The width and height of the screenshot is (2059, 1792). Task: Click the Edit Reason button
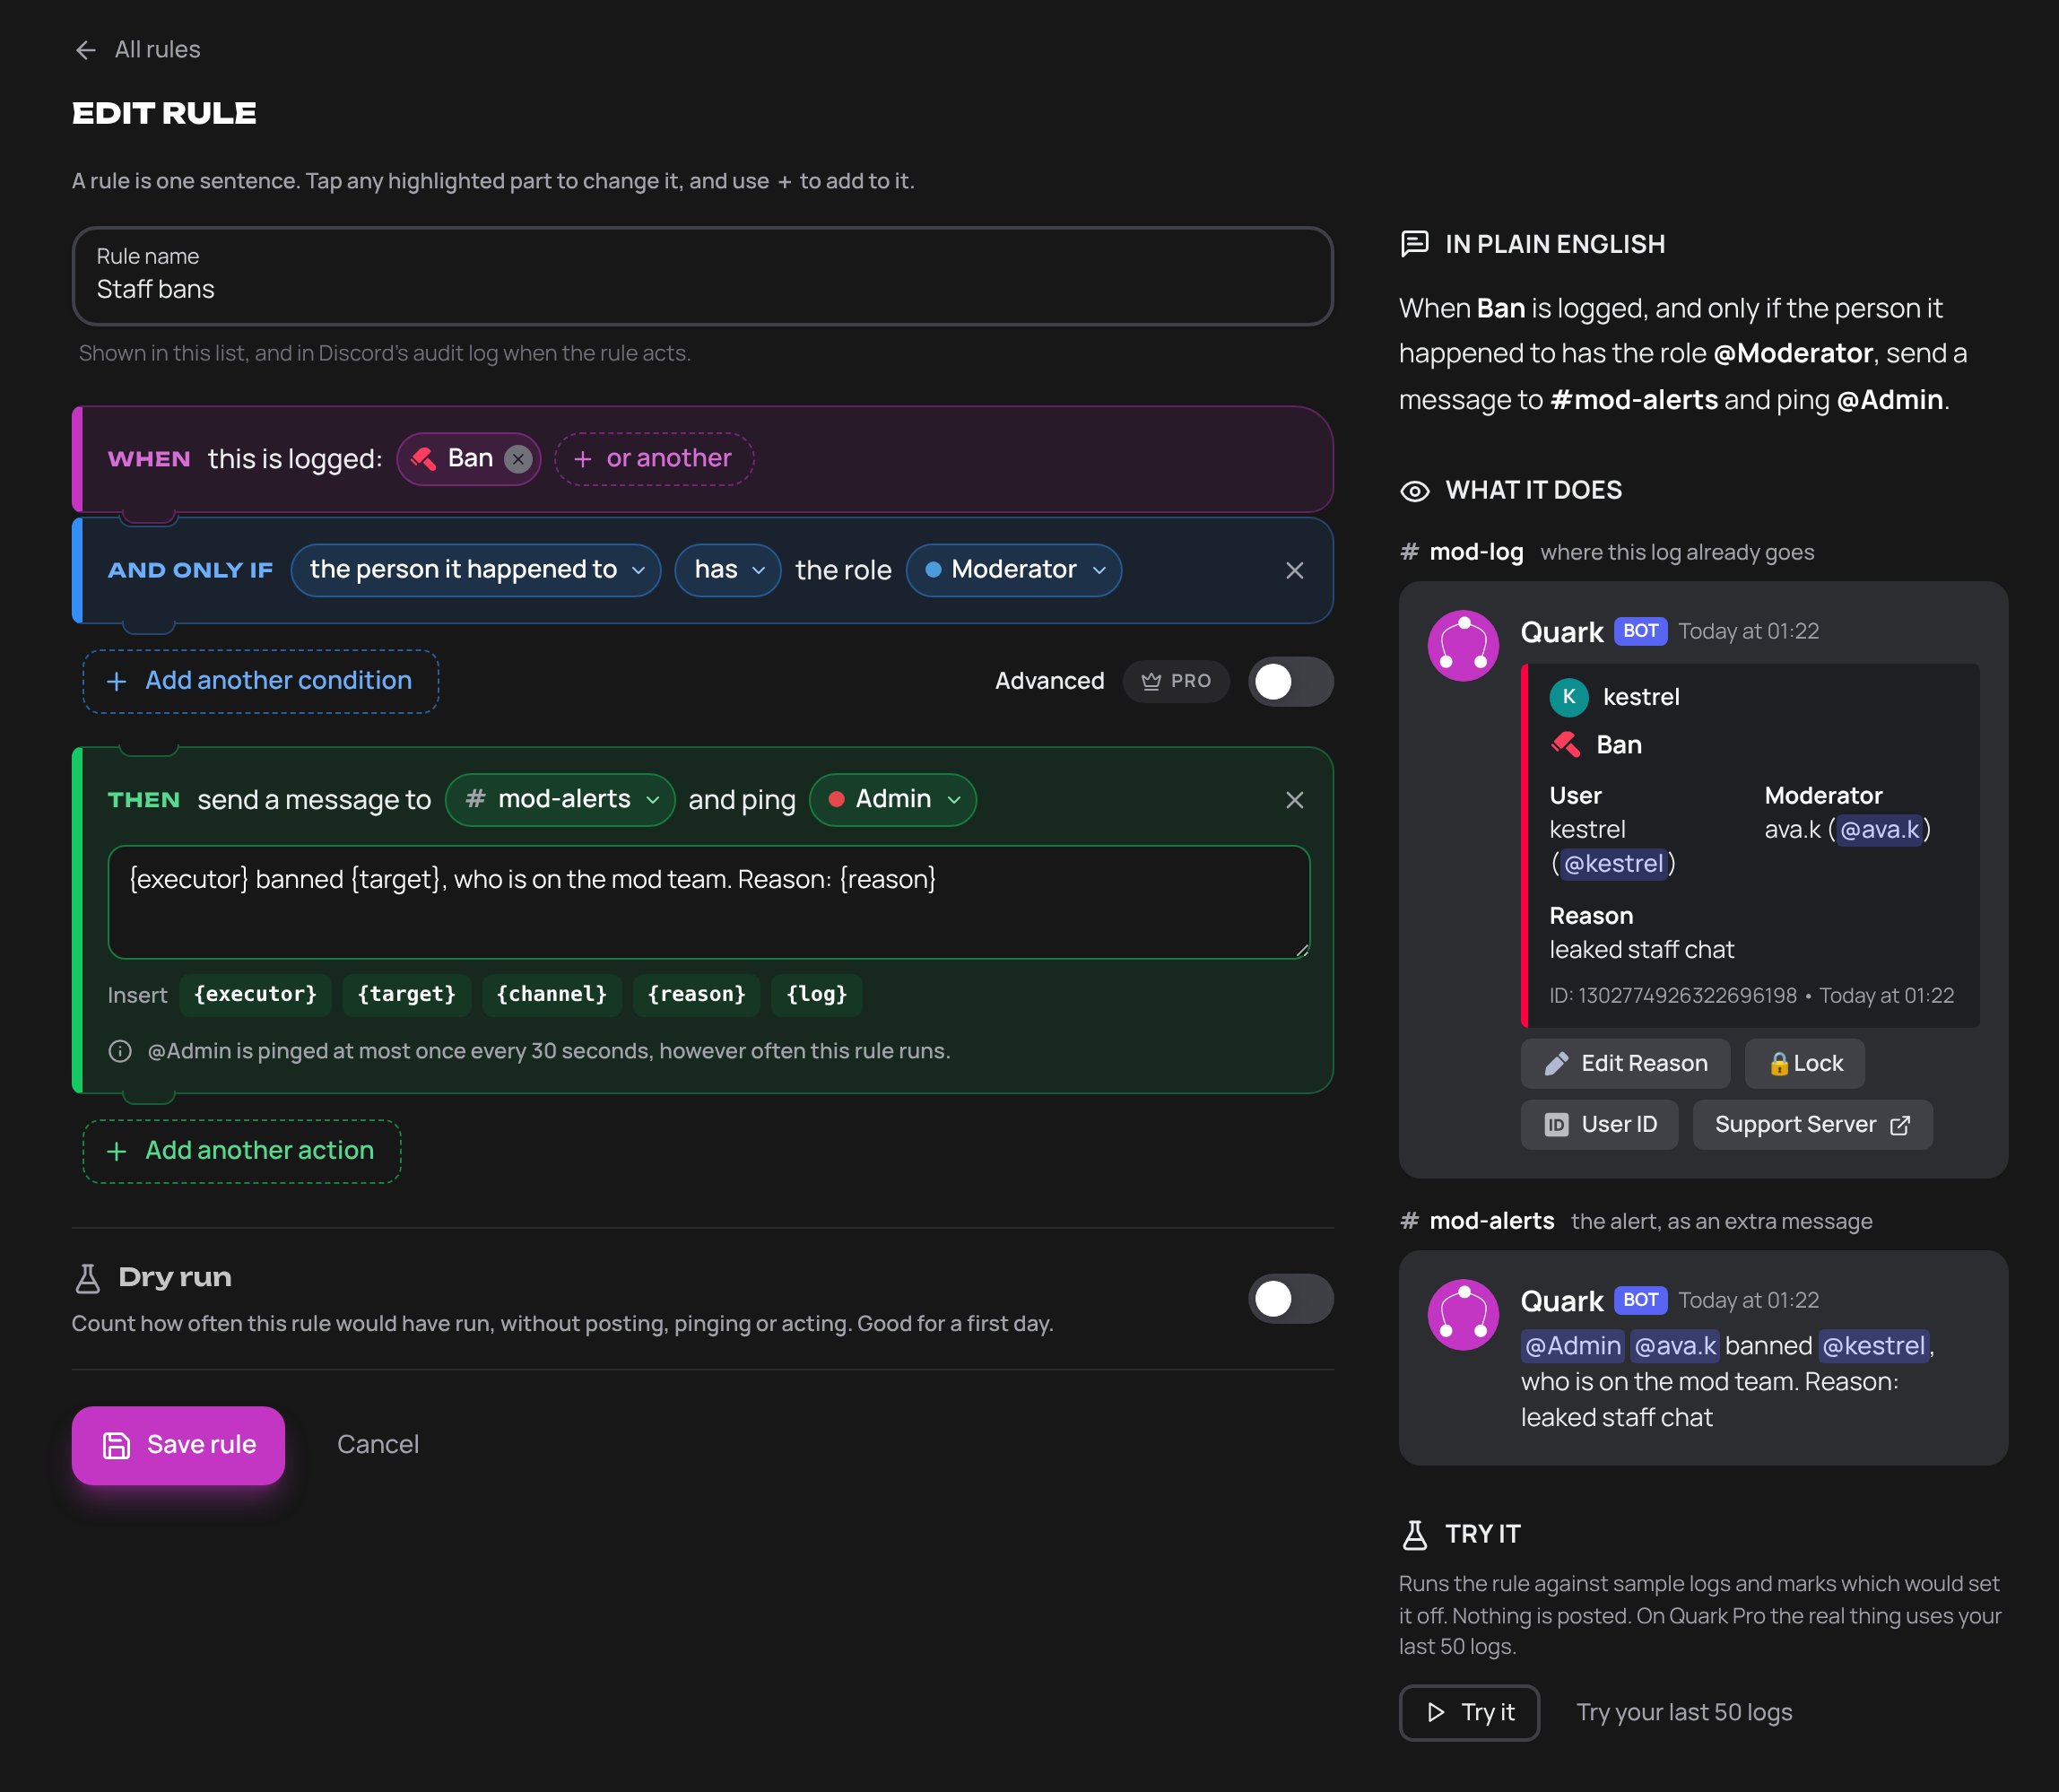pos(1625,1063)
